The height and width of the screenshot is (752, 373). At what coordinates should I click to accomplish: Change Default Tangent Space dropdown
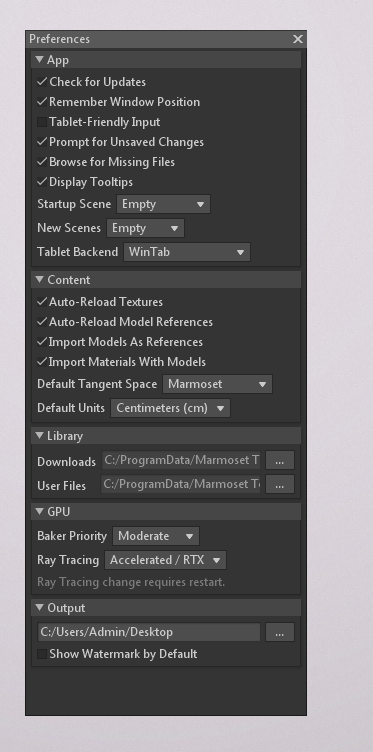(218, 384)
